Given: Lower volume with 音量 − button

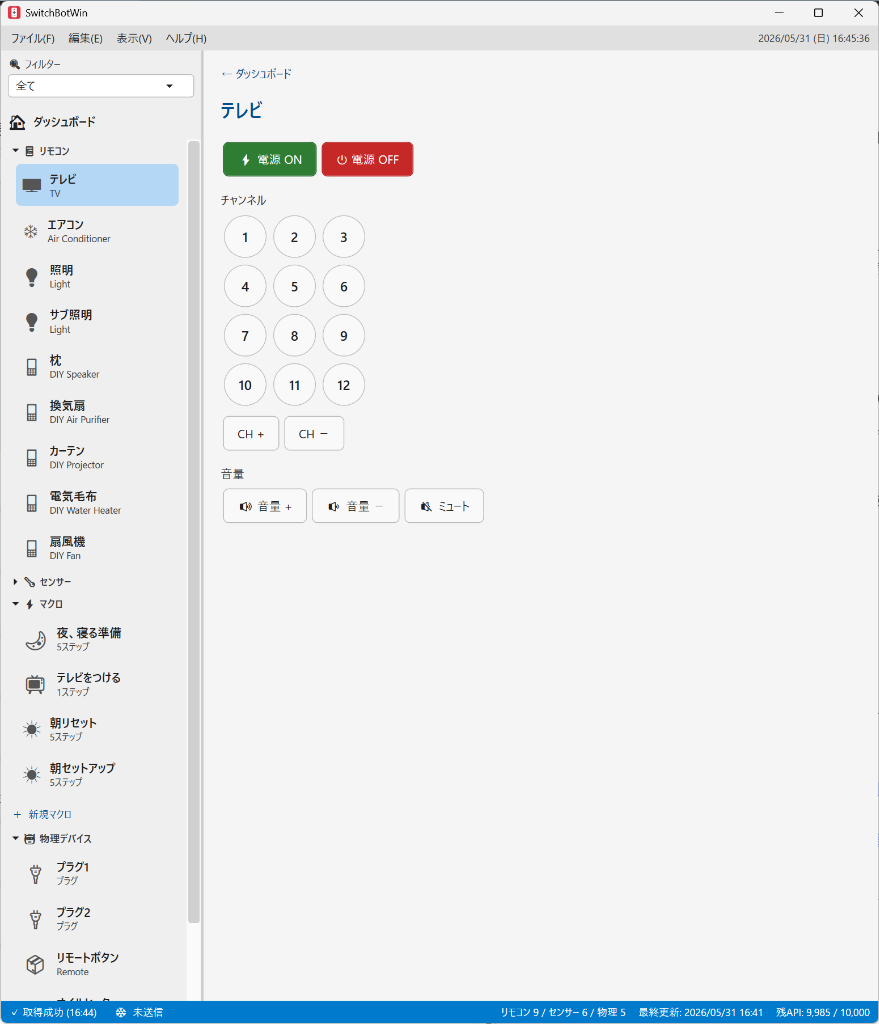Looking at the screenshot, I should tap(355, 506).
